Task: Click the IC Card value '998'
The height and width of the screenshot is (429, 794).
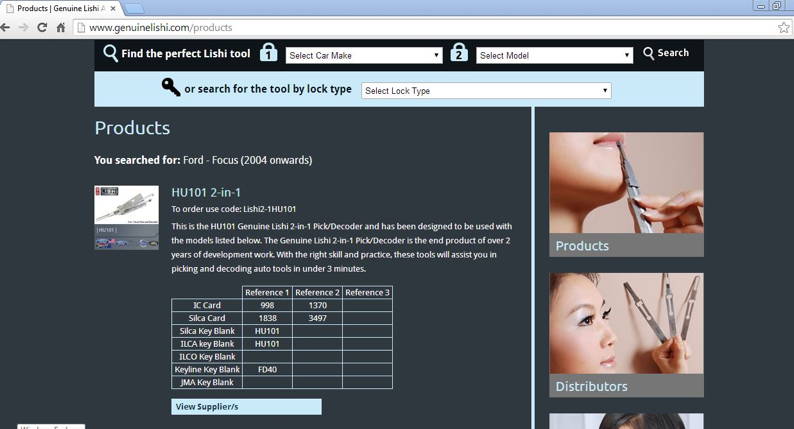Action: 267,305
